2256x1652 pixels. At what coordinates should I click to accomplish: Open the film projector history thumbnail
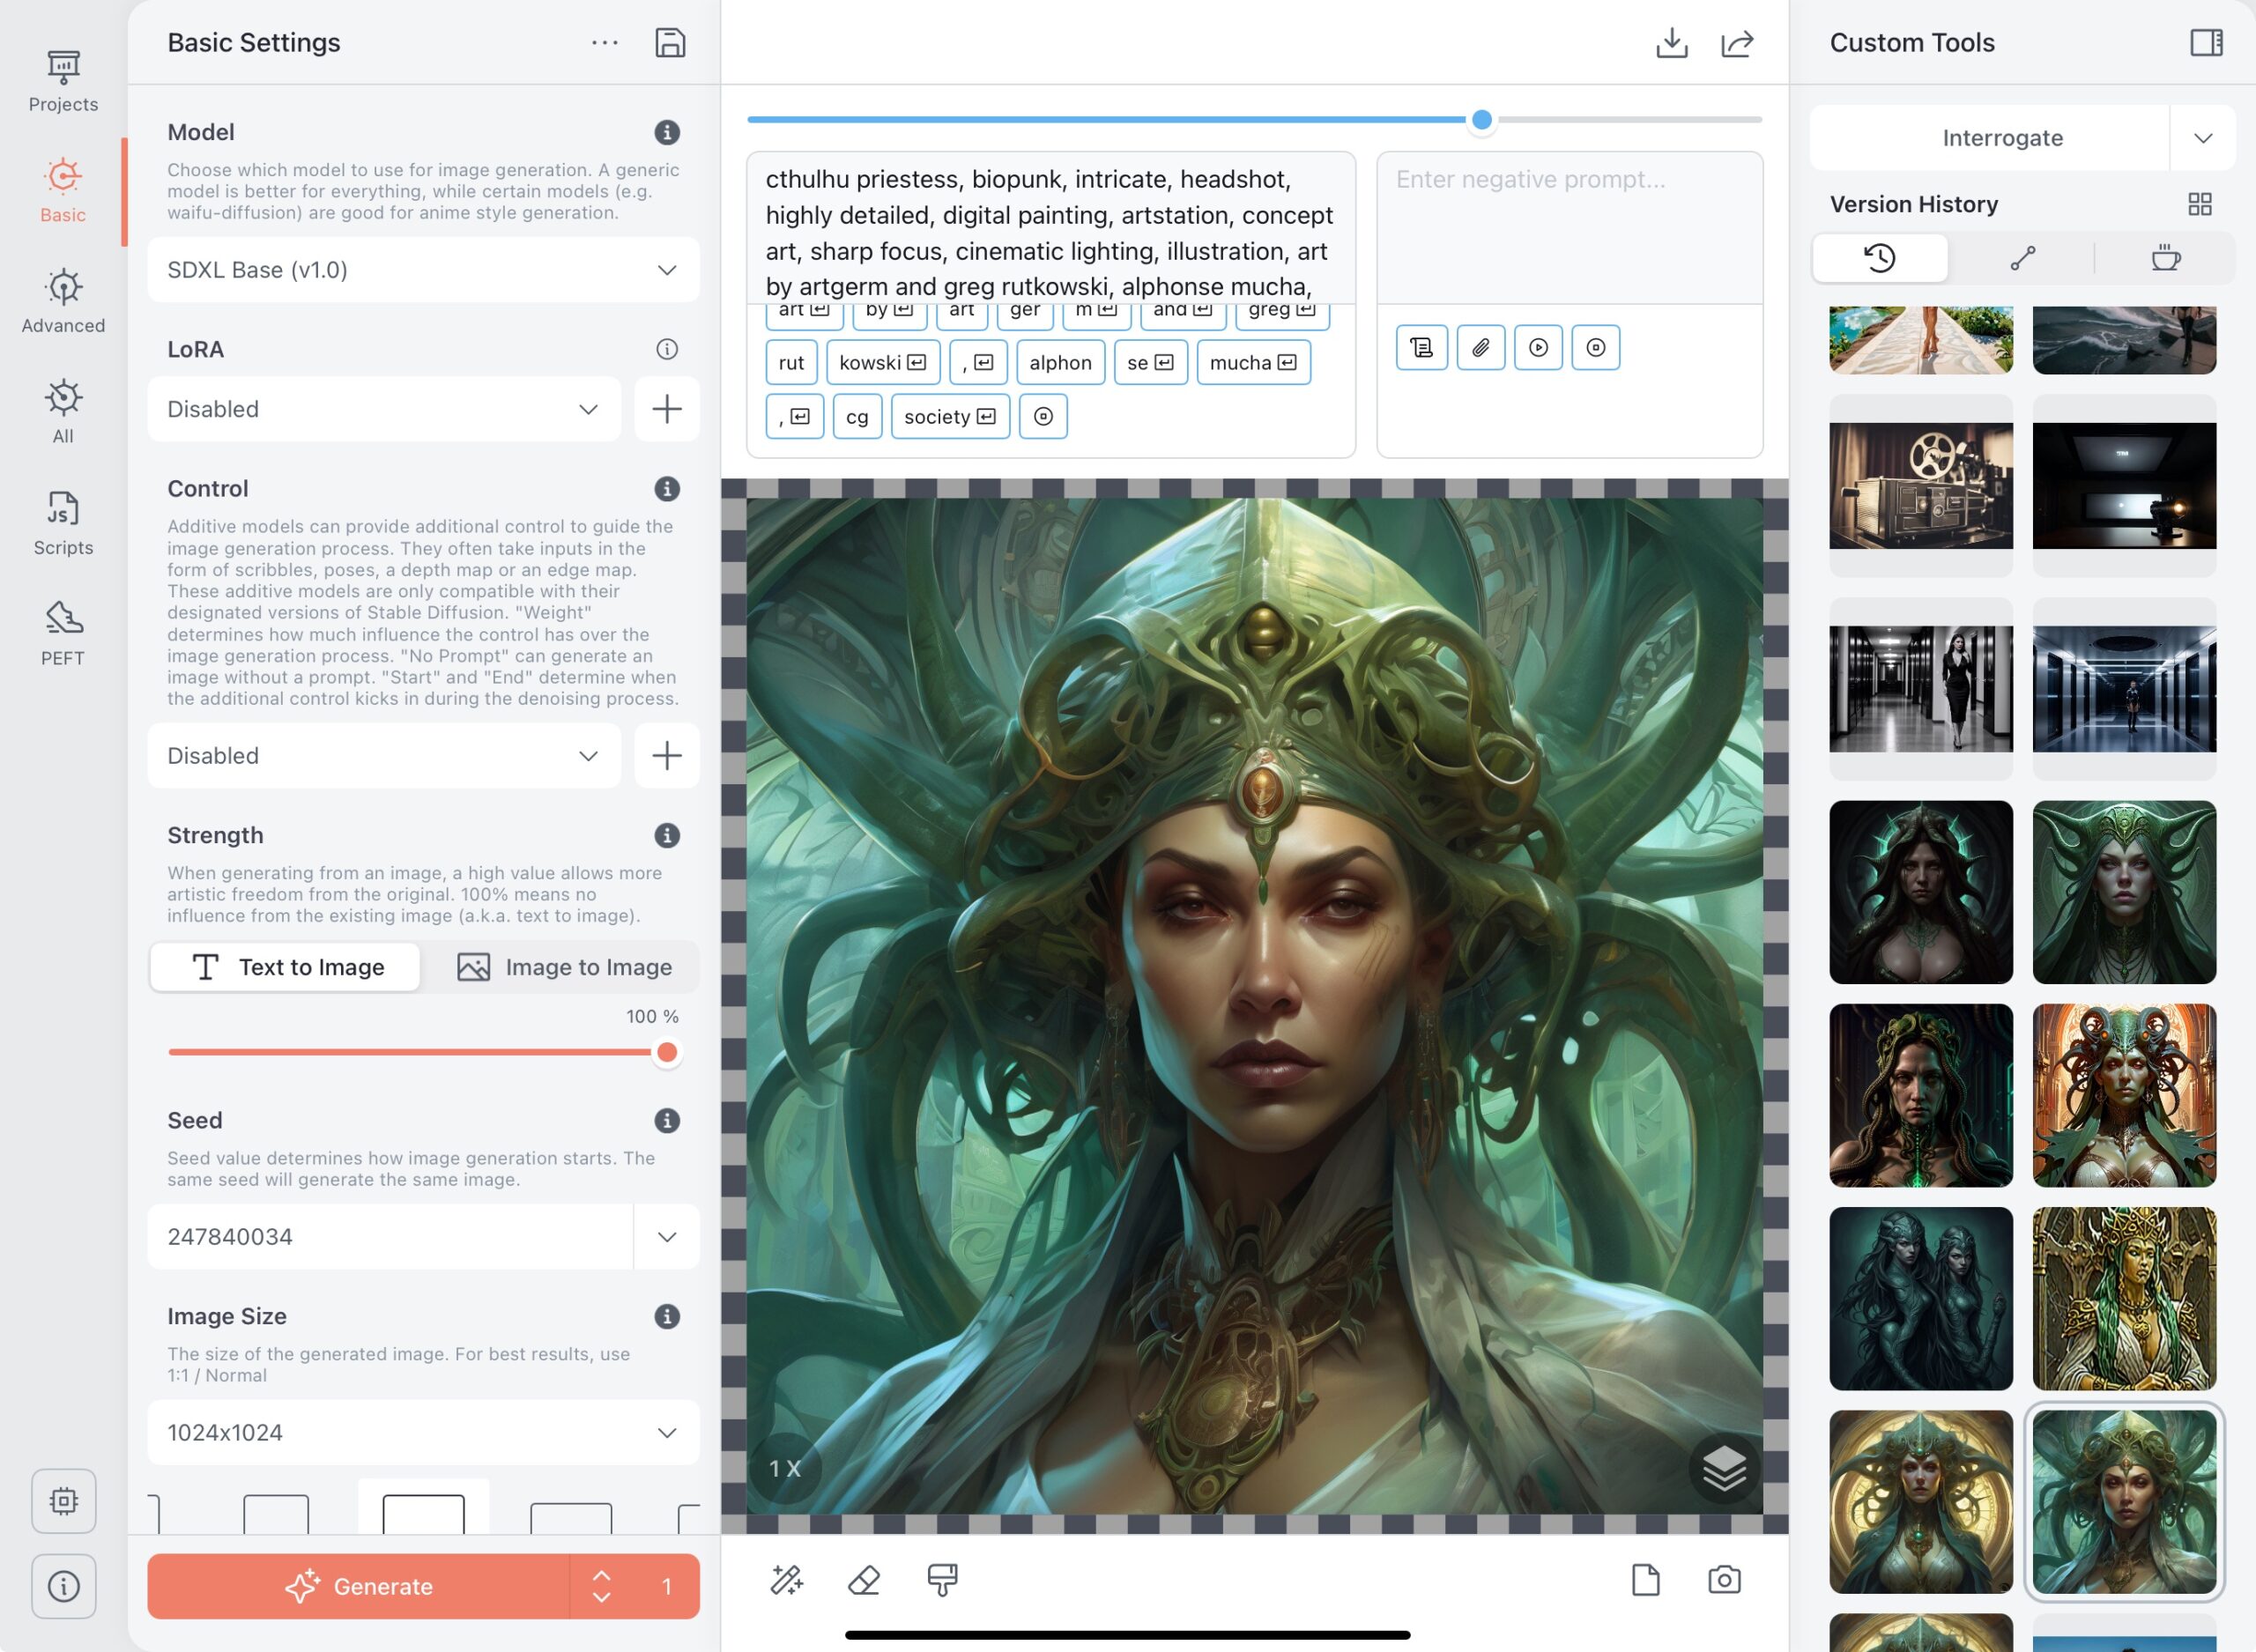click(x=1921, y=486)
